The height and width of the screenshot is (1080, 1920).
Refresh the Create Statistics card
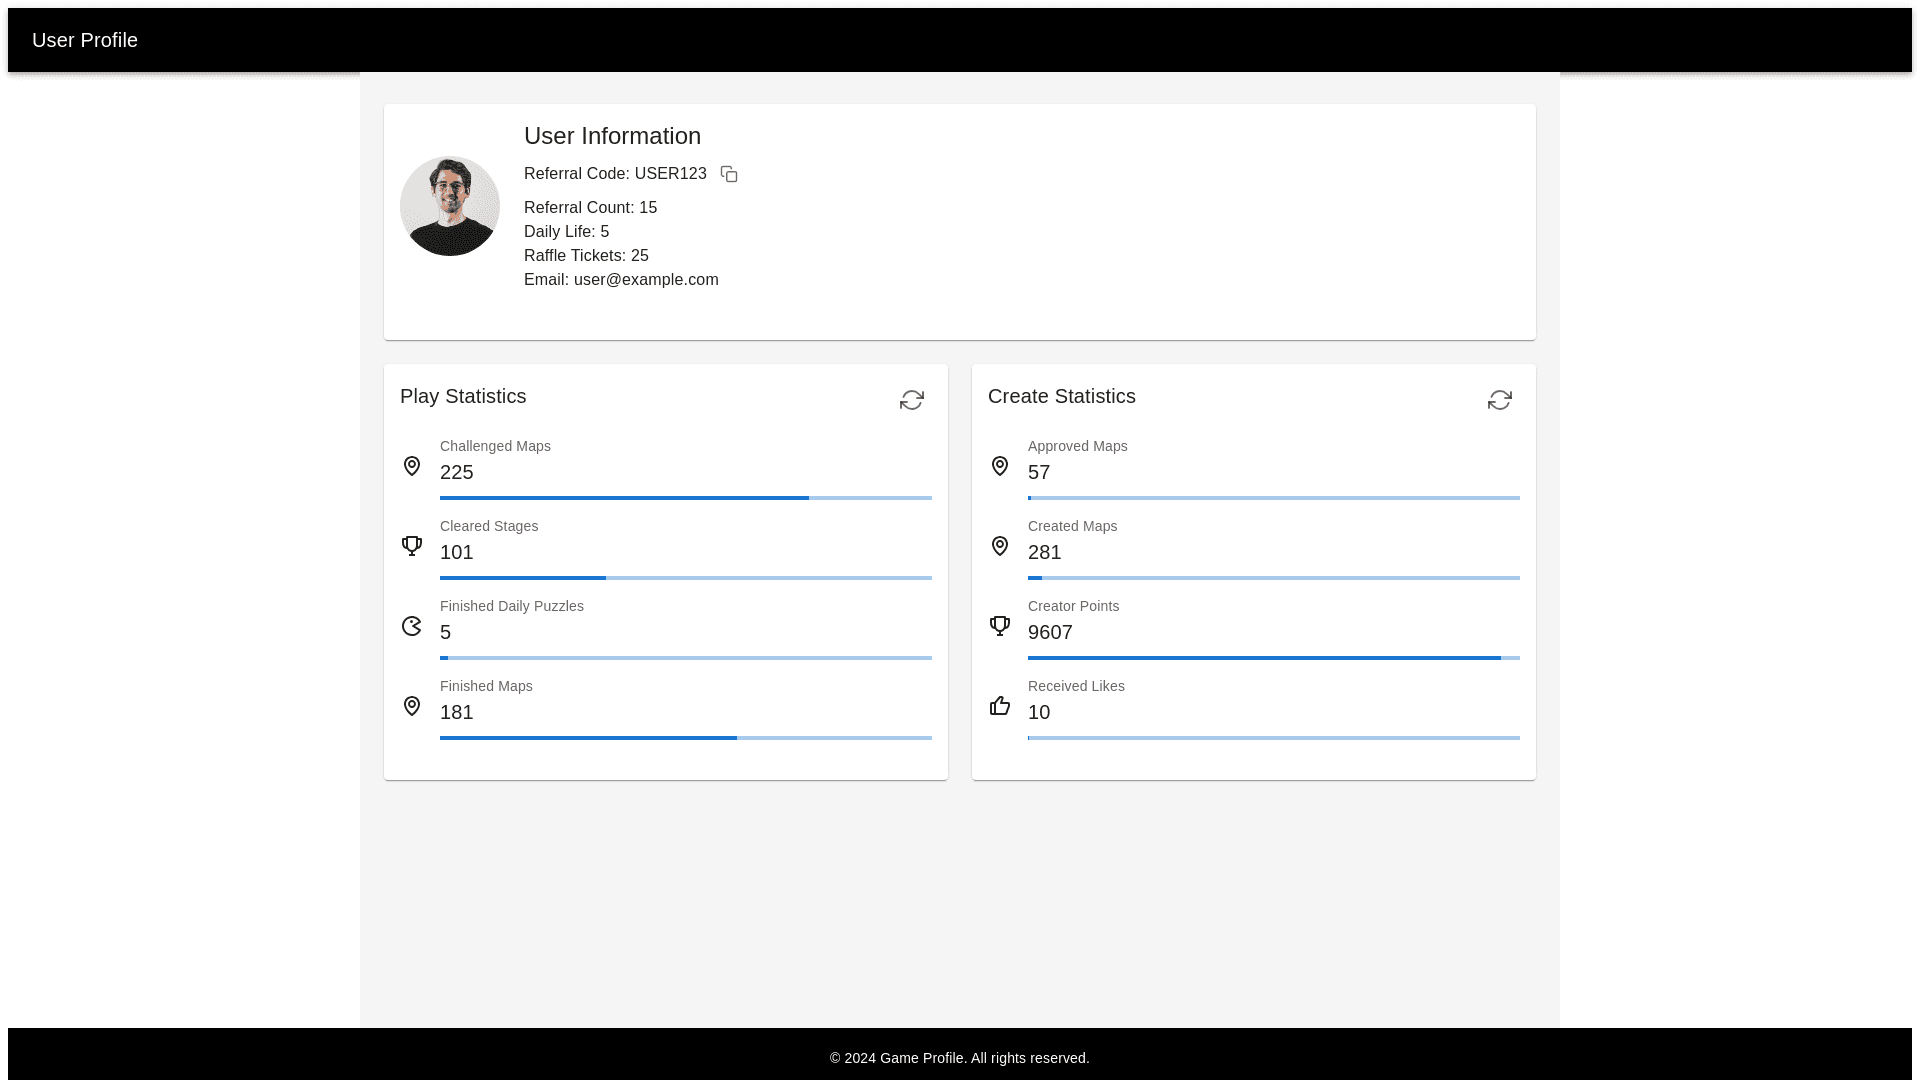tap(1499, 400)
